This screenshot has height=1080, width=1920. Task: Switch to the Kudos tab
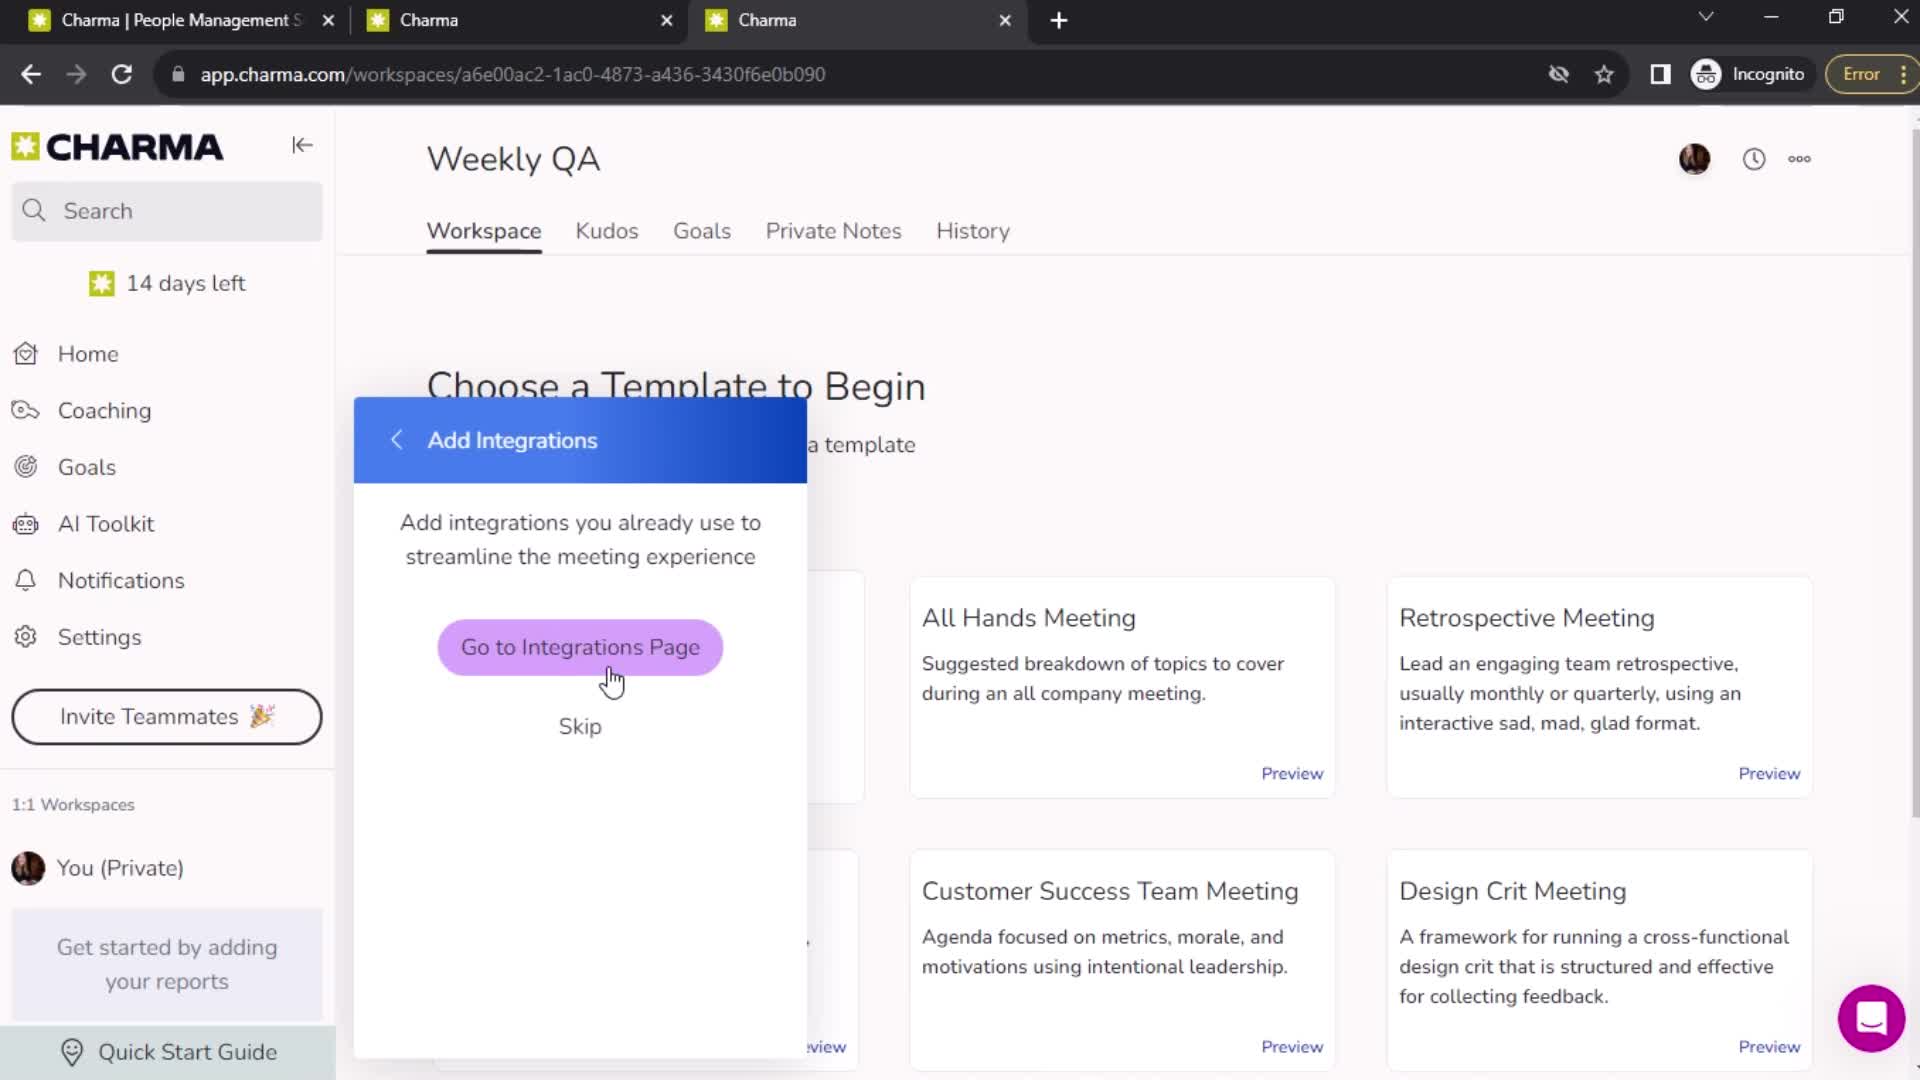point(607,231)
